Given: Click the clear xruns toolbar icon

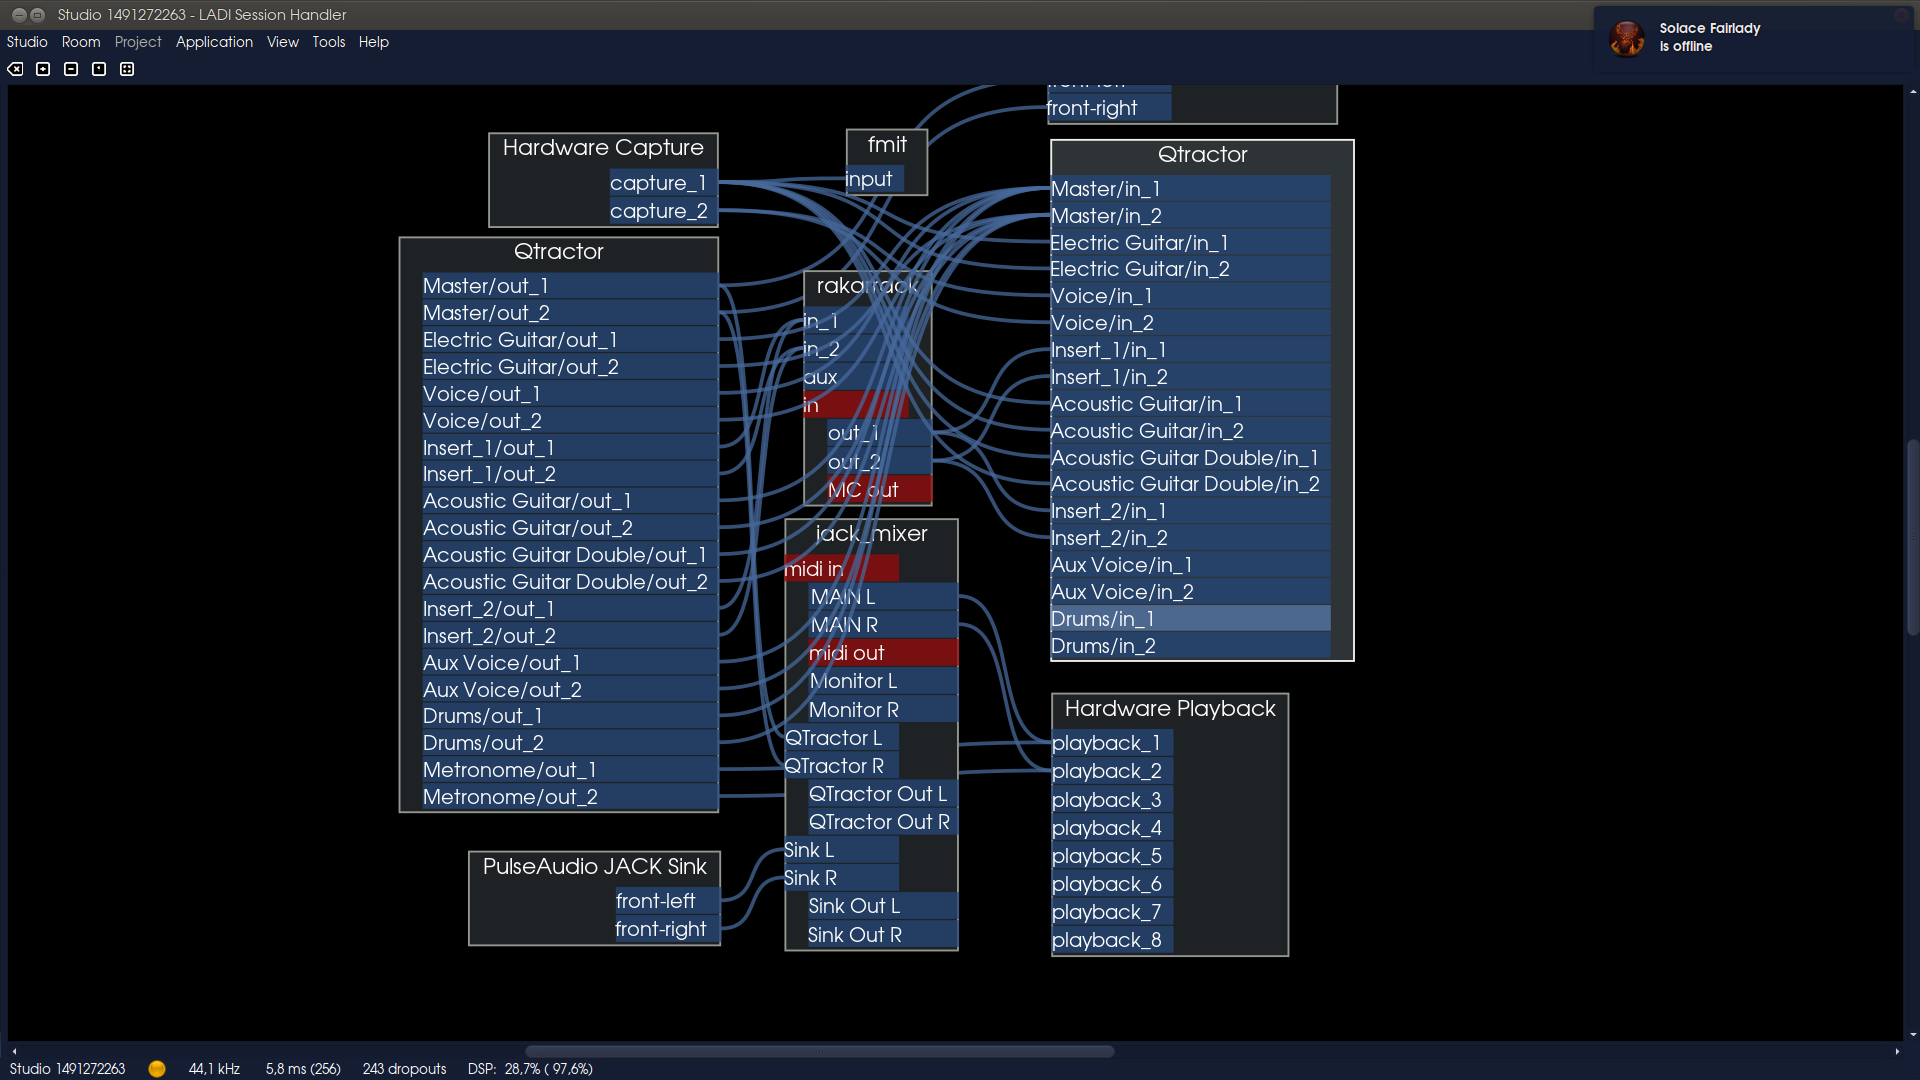Looking at the screenshot, I should [x=15, y=69].
